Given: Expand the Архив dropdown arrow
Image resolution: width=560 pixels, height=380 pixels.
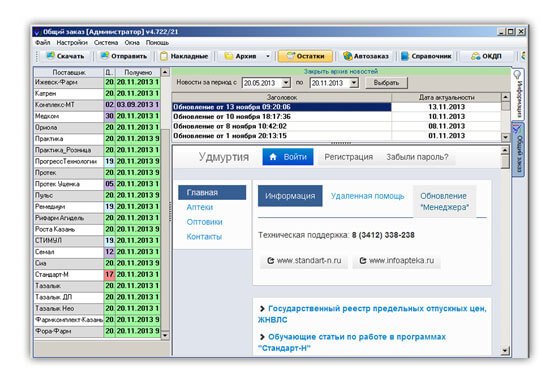Looking at the screenshot, I should coord(268,56).
